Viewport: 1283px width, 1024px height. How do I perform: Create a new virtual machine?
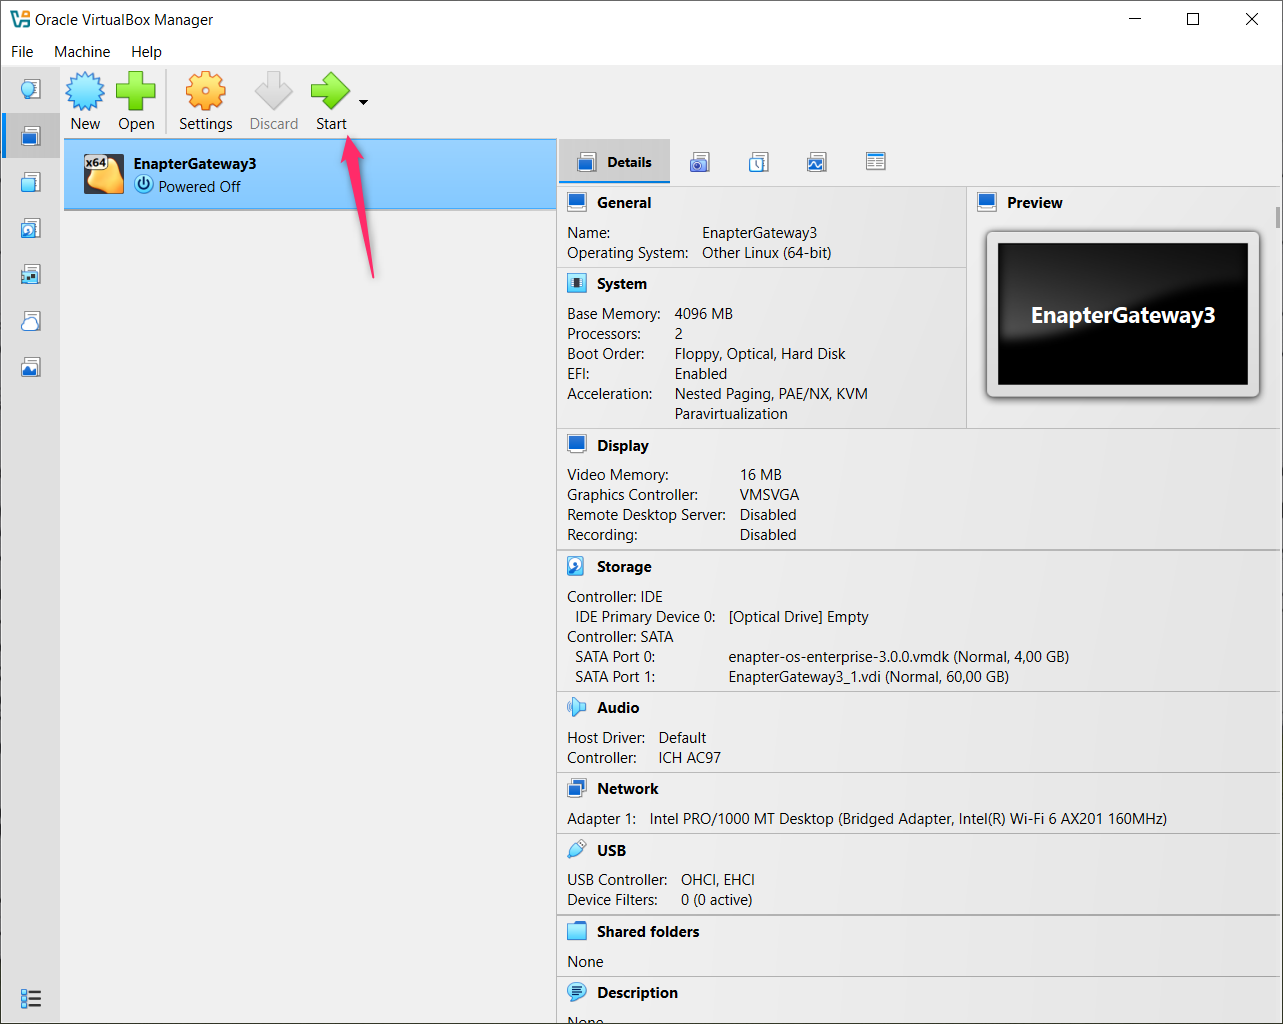[x=85, y=100]
